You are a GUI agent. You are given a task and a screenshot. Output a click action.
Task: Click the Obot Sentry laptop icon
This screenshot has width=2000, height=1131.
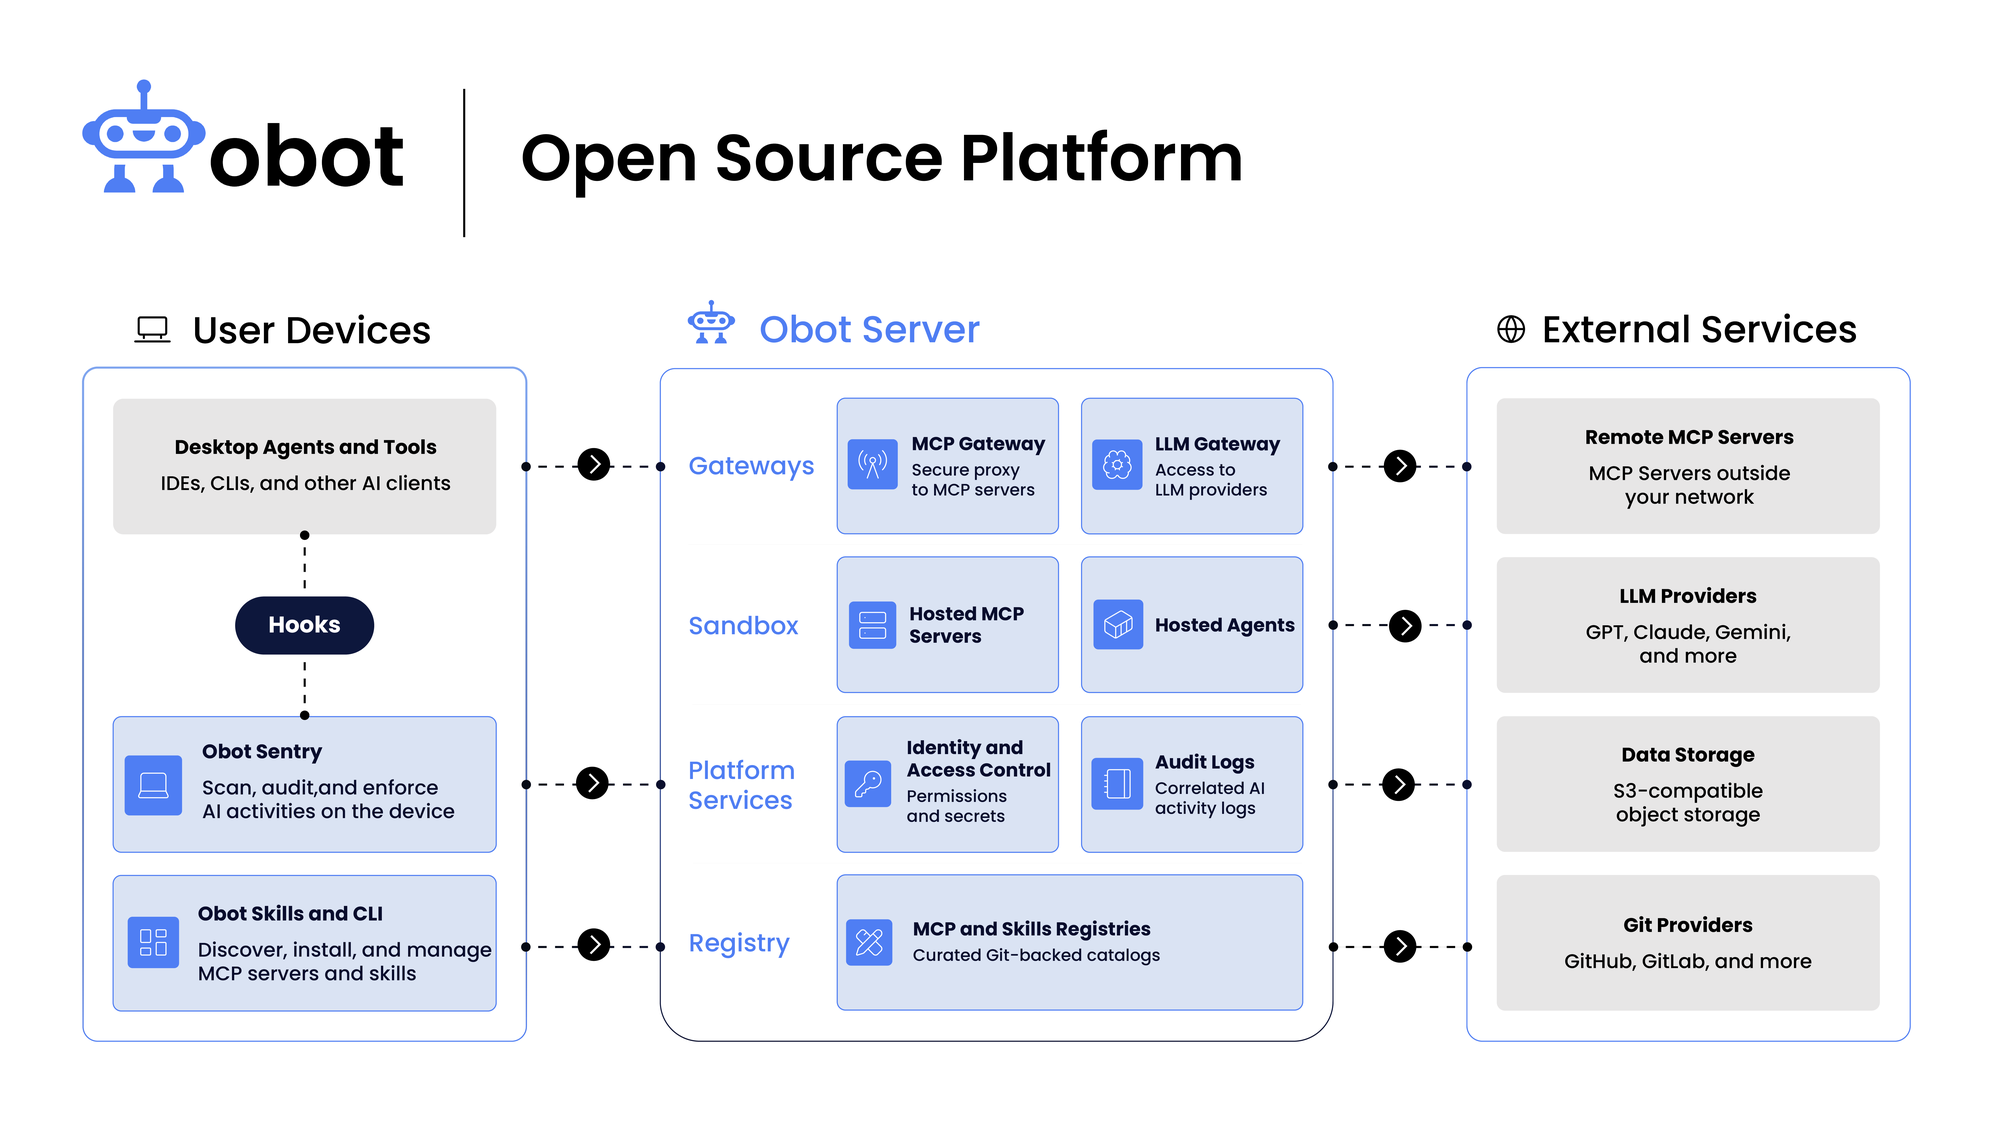click(x=153, y=785)
